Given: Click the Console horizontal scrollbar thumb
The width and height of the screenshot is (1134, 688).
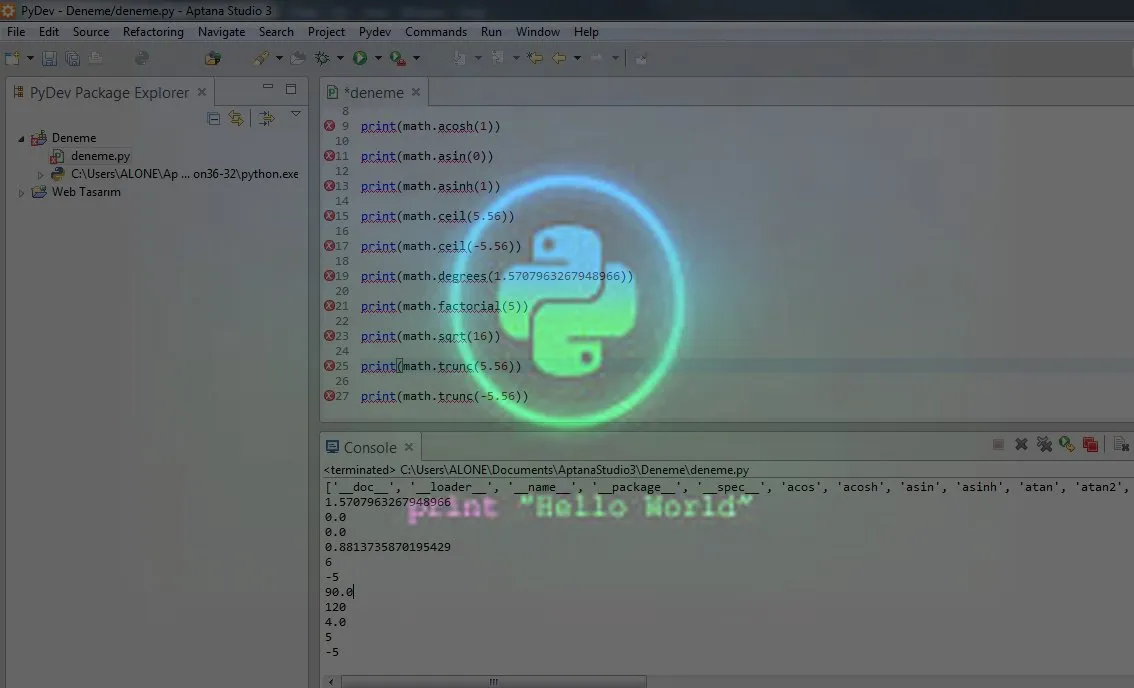Looking at the screenshot, I should (x=493, y=681).
